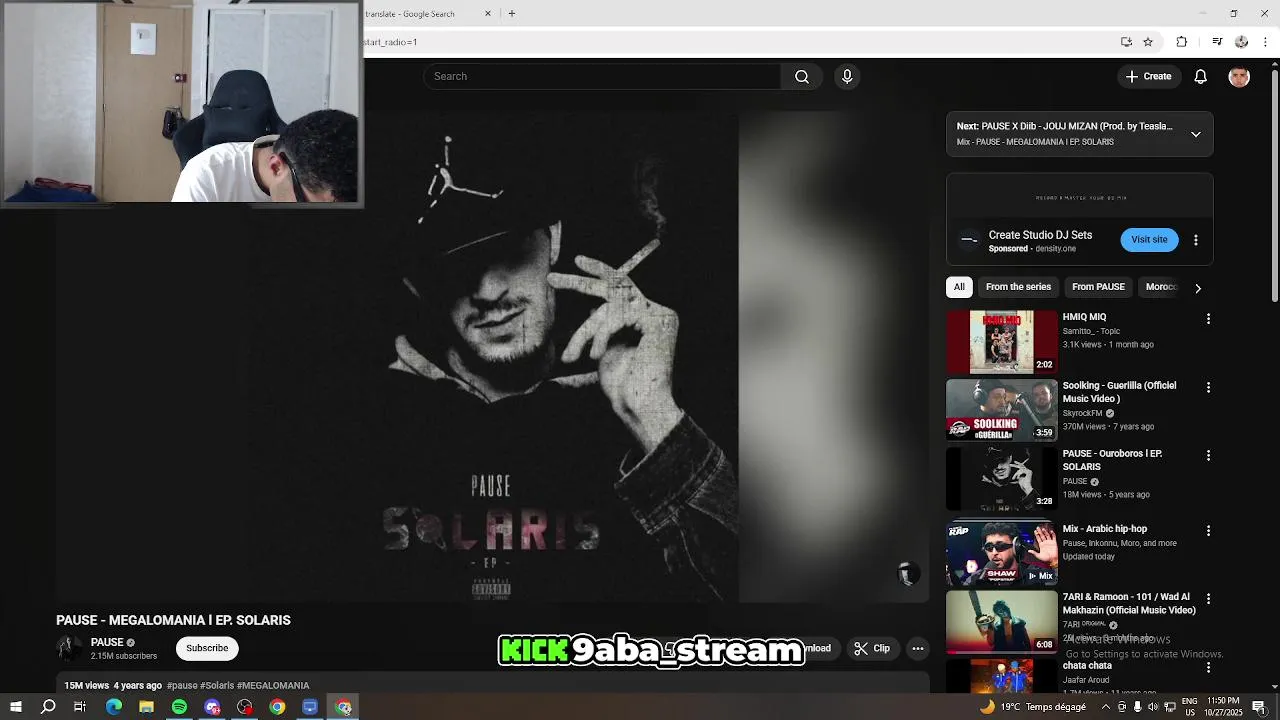1280x720 pixels.
Task: Open options for the Create Studio DJ Sets ad
Action: tap(1196, 240)
